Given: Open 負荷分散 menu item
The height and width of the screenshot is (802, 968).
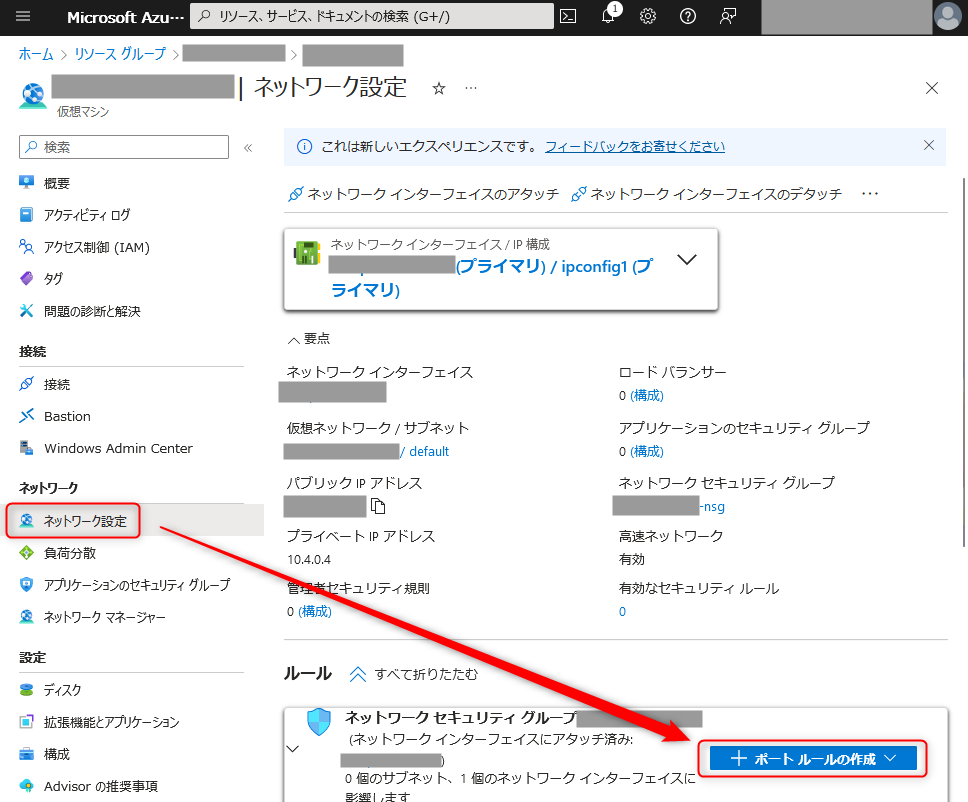Looking at the screenshot, I should (57, 553).
